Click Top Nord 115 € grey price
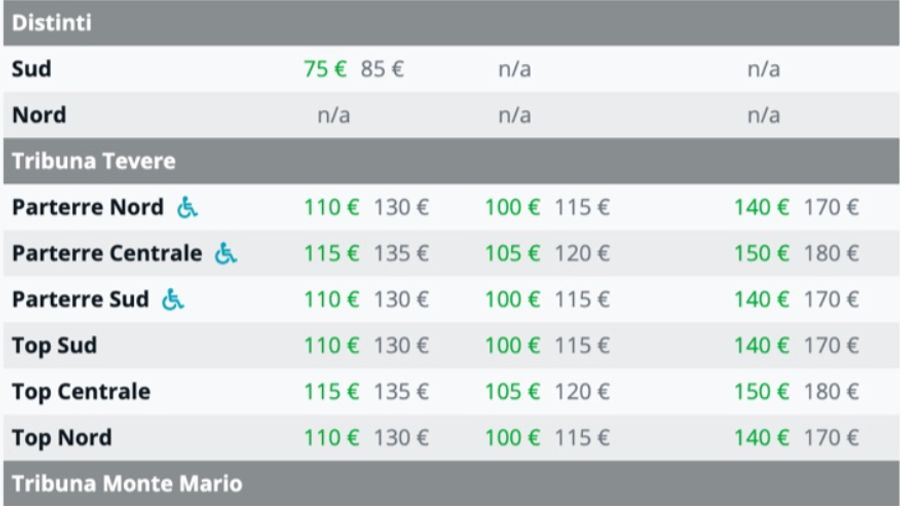This screenshot has width=900, height=506. [582, 437]
